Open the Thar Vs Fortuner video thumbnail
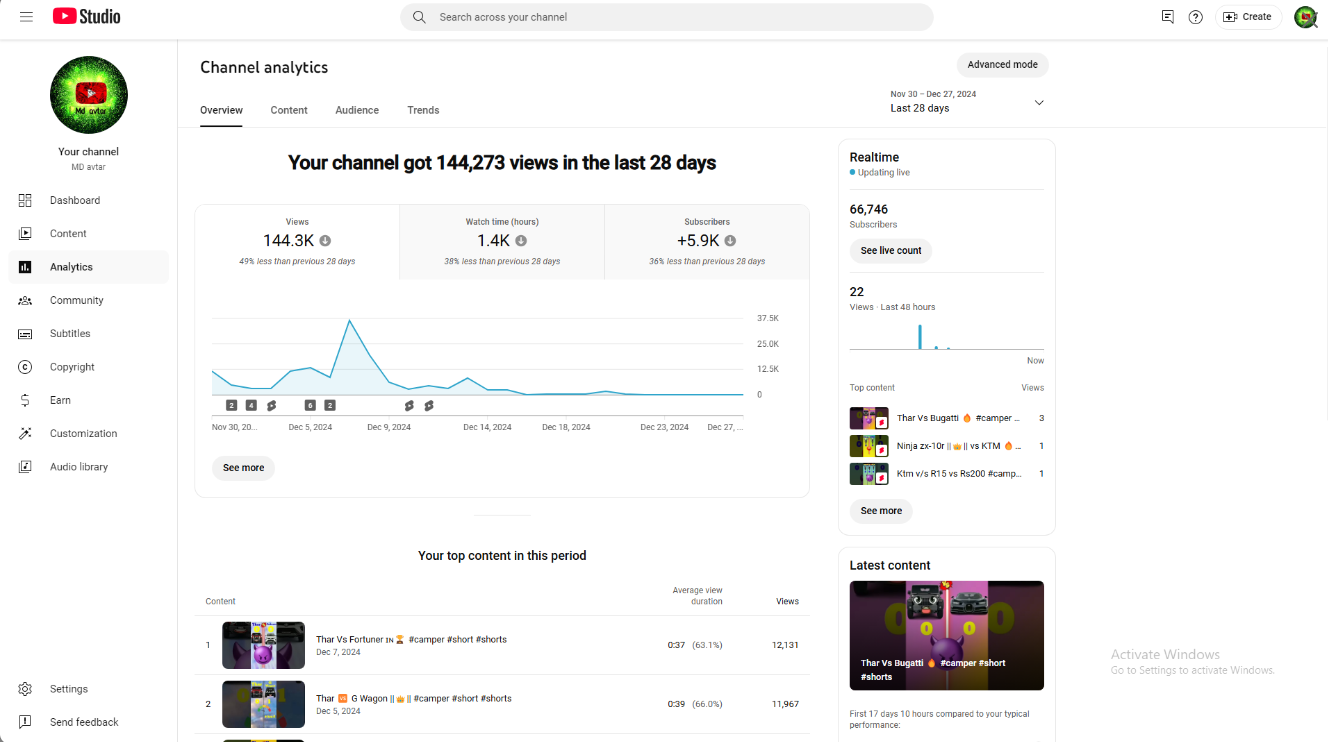The image size is (1328, 742). pos(263,645)
